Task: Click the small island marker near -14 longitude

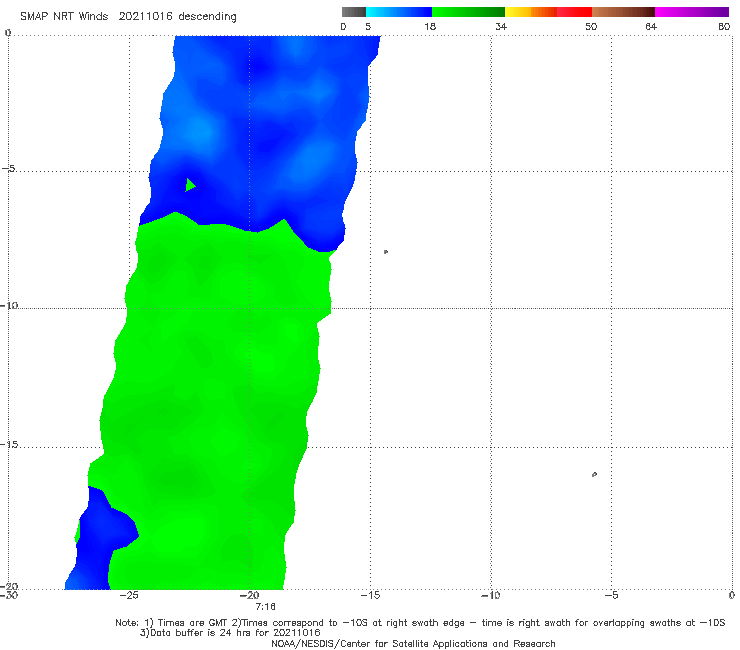Action: click(x=386, y=252)
